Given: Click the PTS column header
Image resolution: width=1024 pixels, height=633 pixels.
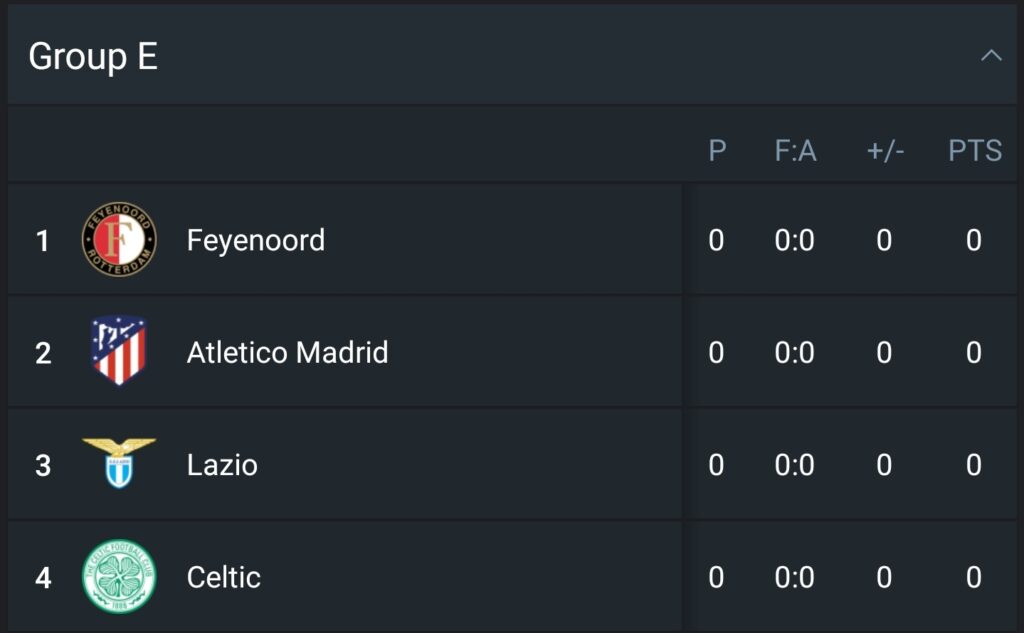Looking at the screenshot, I should click(975, 151).
